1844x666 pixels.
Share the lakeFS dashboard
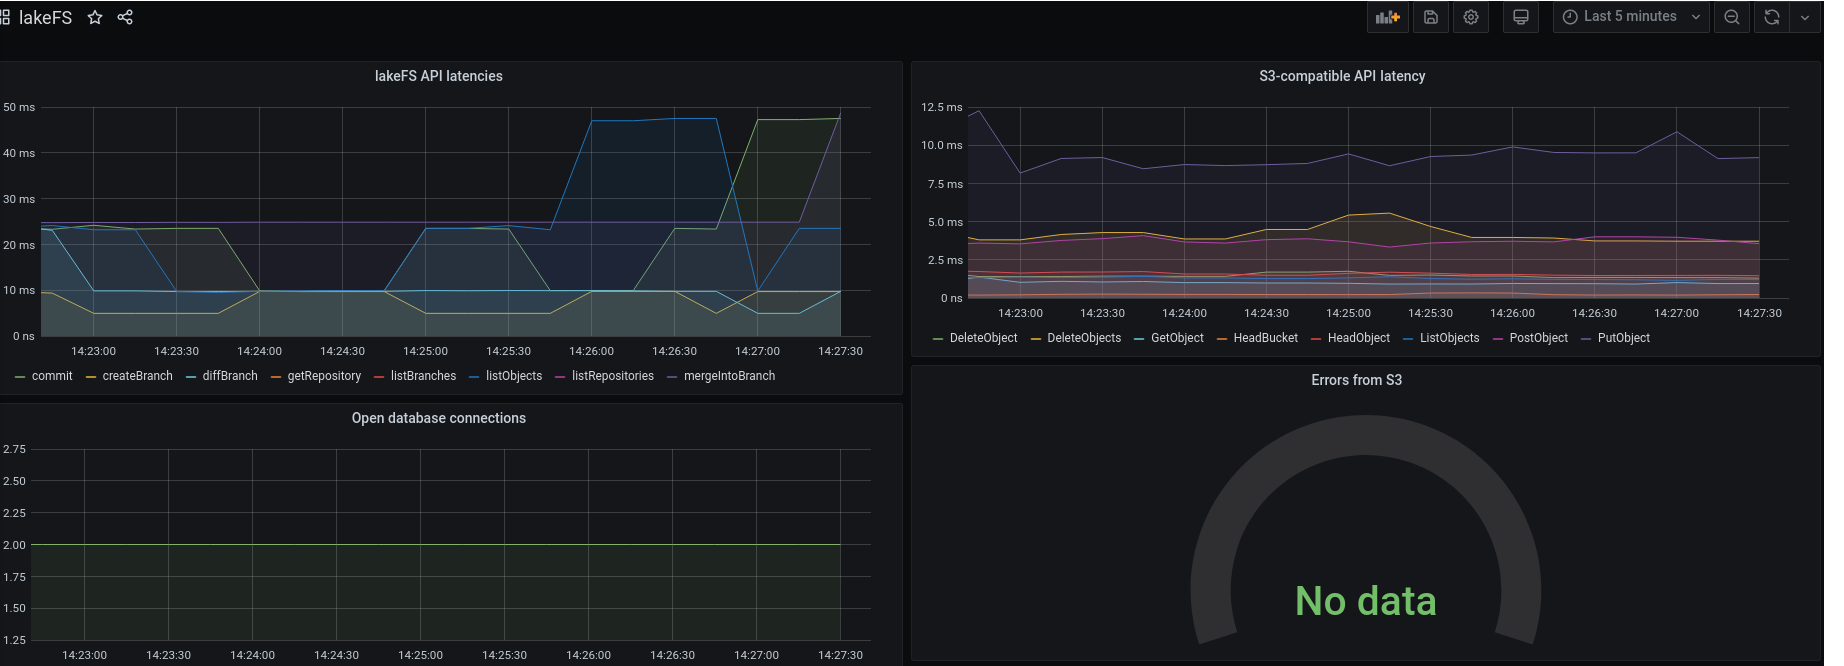pyautogui.click(x=125, y=17)
